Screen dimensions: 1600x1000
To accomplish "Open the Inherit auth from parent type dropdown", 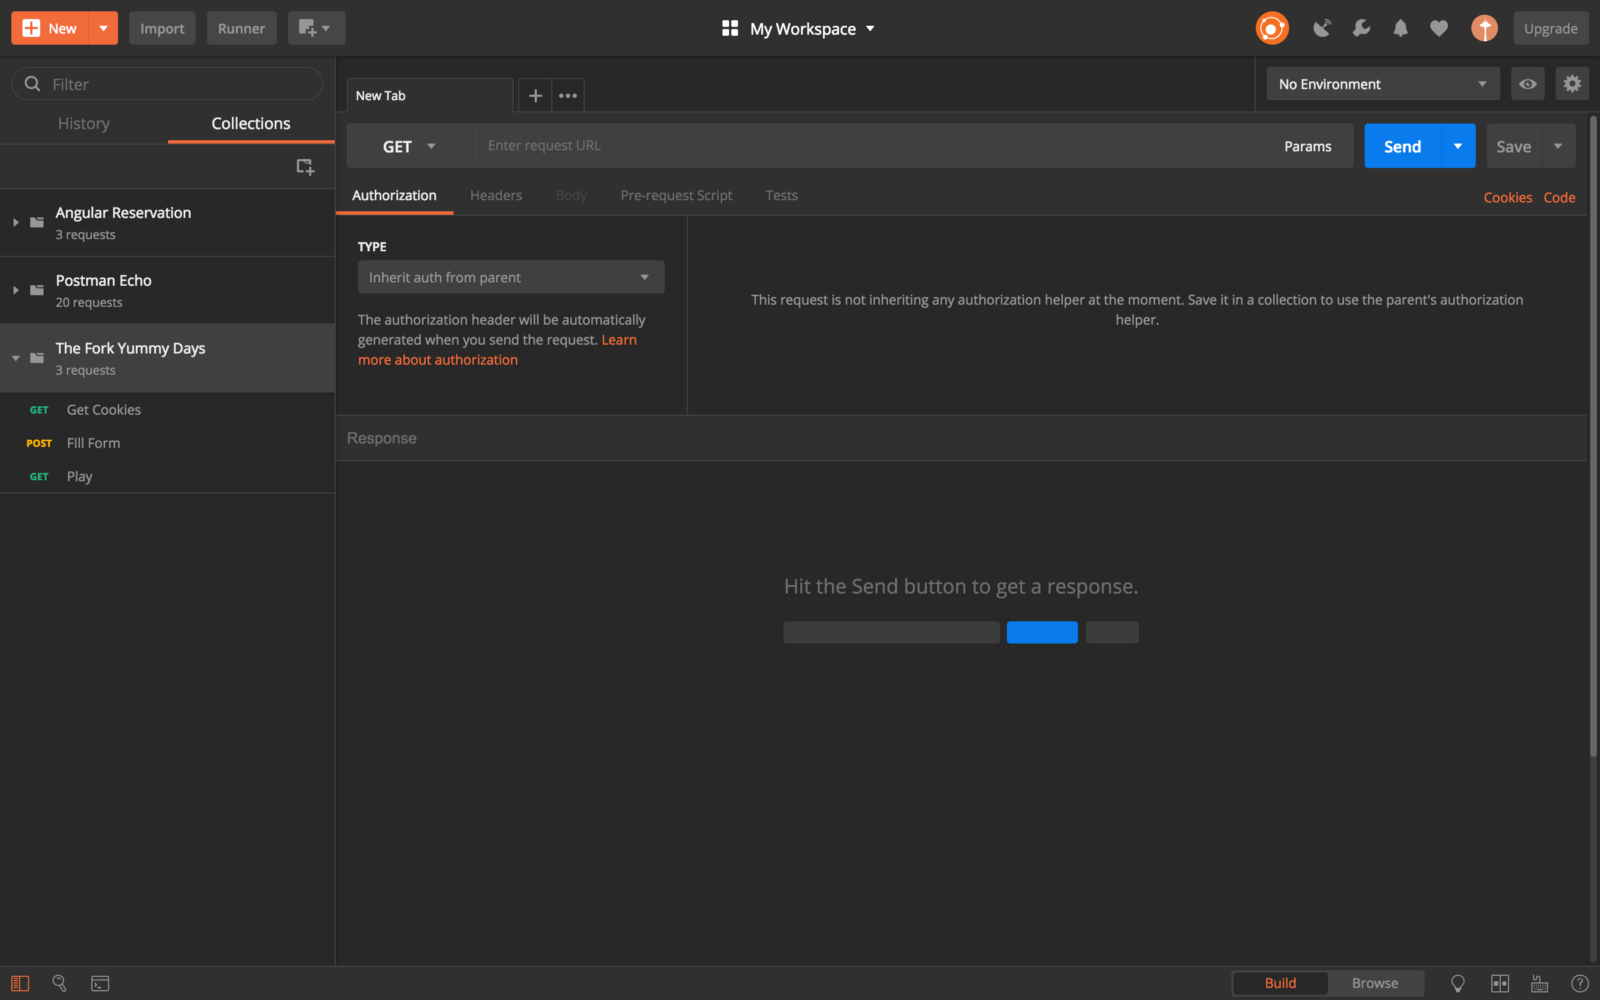I will coord(511,277).
